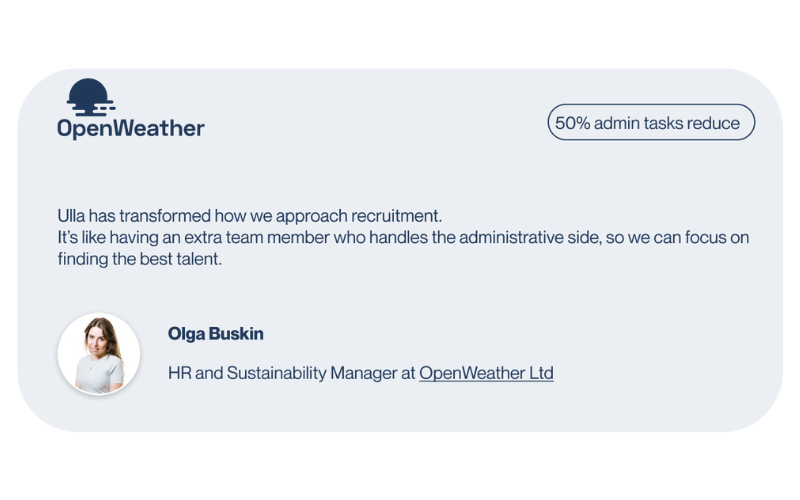Click the surname "Buskin"
The width and height of the screenshot is (800, 500).
click(236, 334)
